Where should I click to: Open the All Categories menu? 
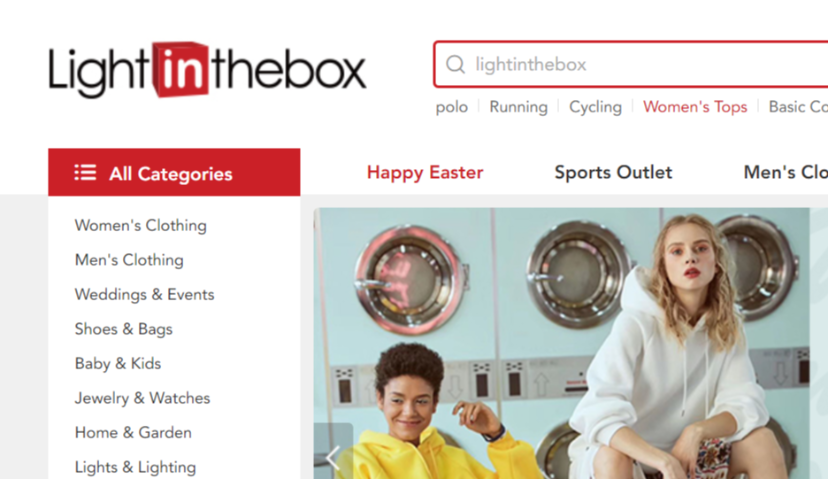pos(174,172)
